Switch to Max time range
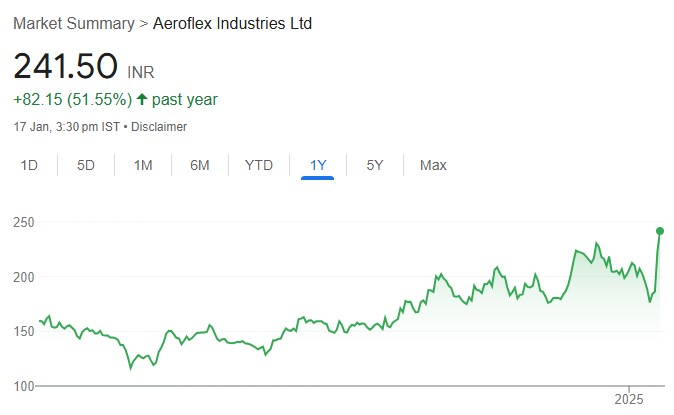The width and height of the screenshot is (674, 415). (433, 165)
